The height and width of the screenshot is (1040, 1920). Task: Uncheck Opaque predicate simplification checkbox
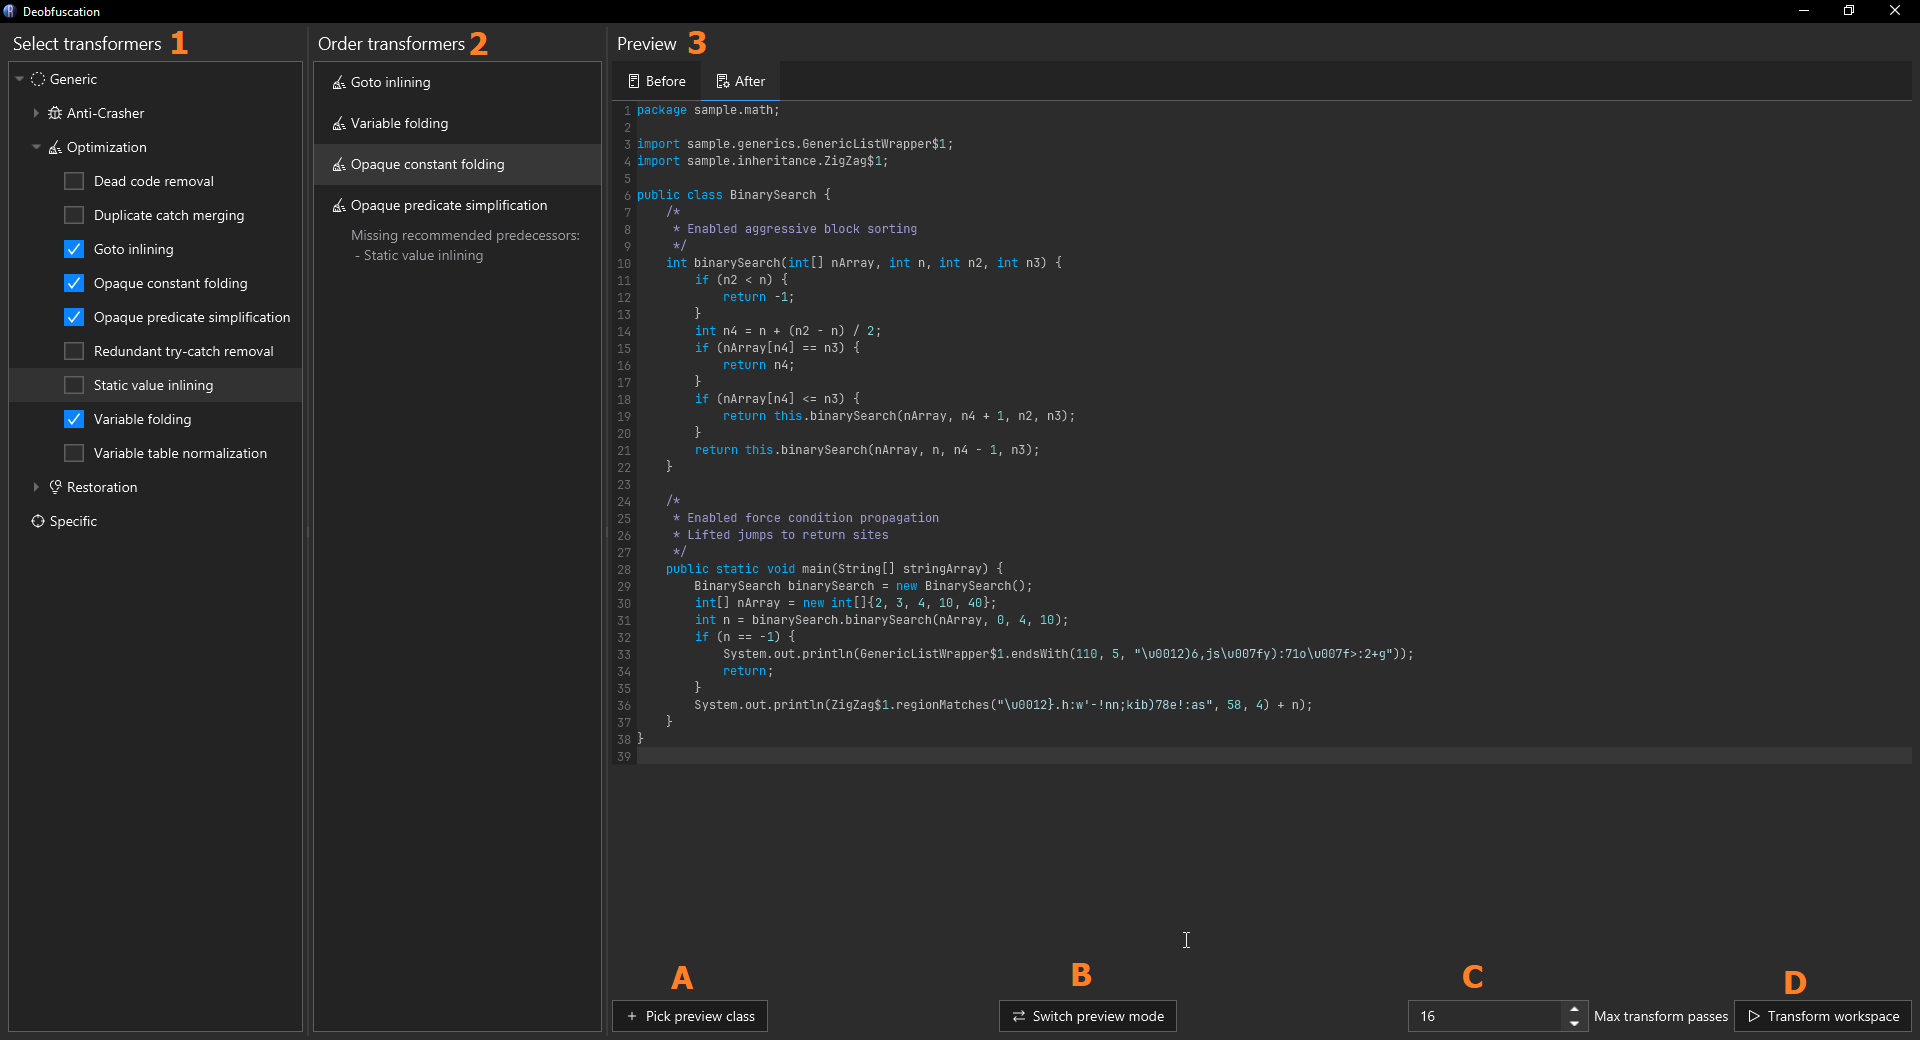pyautogui.click(x=74, y=317)
